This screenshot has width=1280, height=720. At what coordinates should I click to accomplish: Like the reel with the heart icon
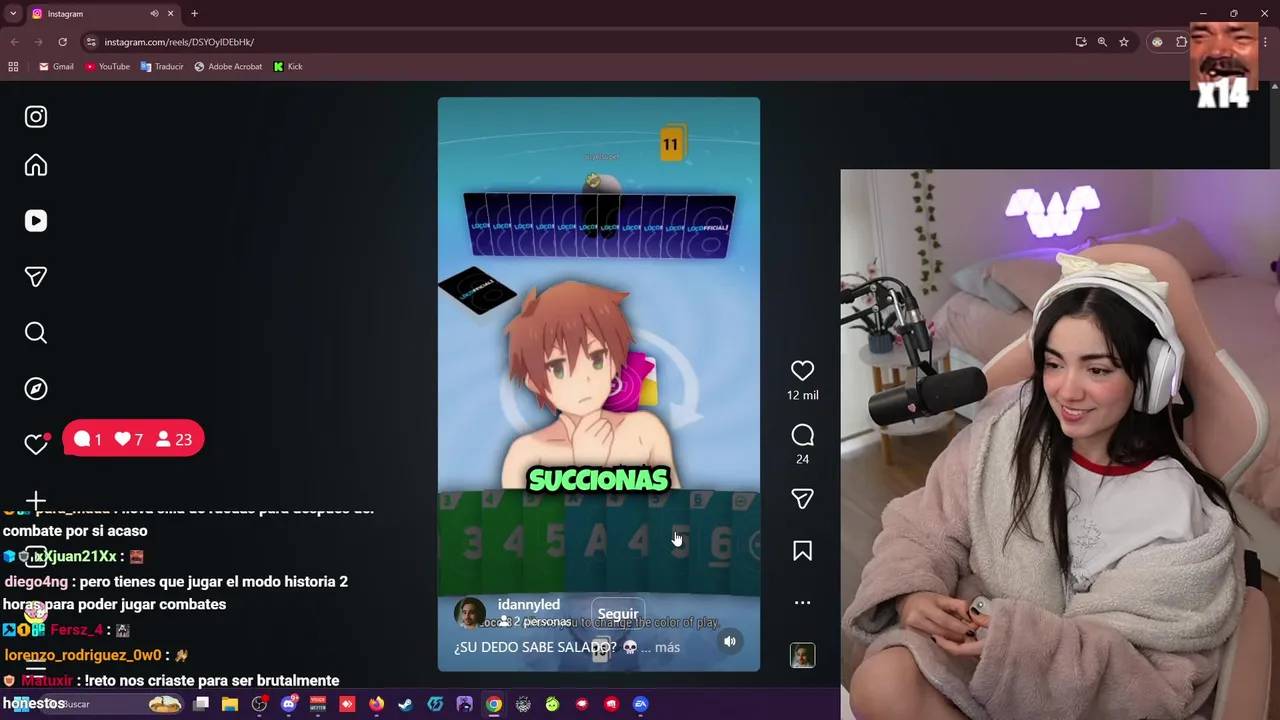[x=802, y=371]
